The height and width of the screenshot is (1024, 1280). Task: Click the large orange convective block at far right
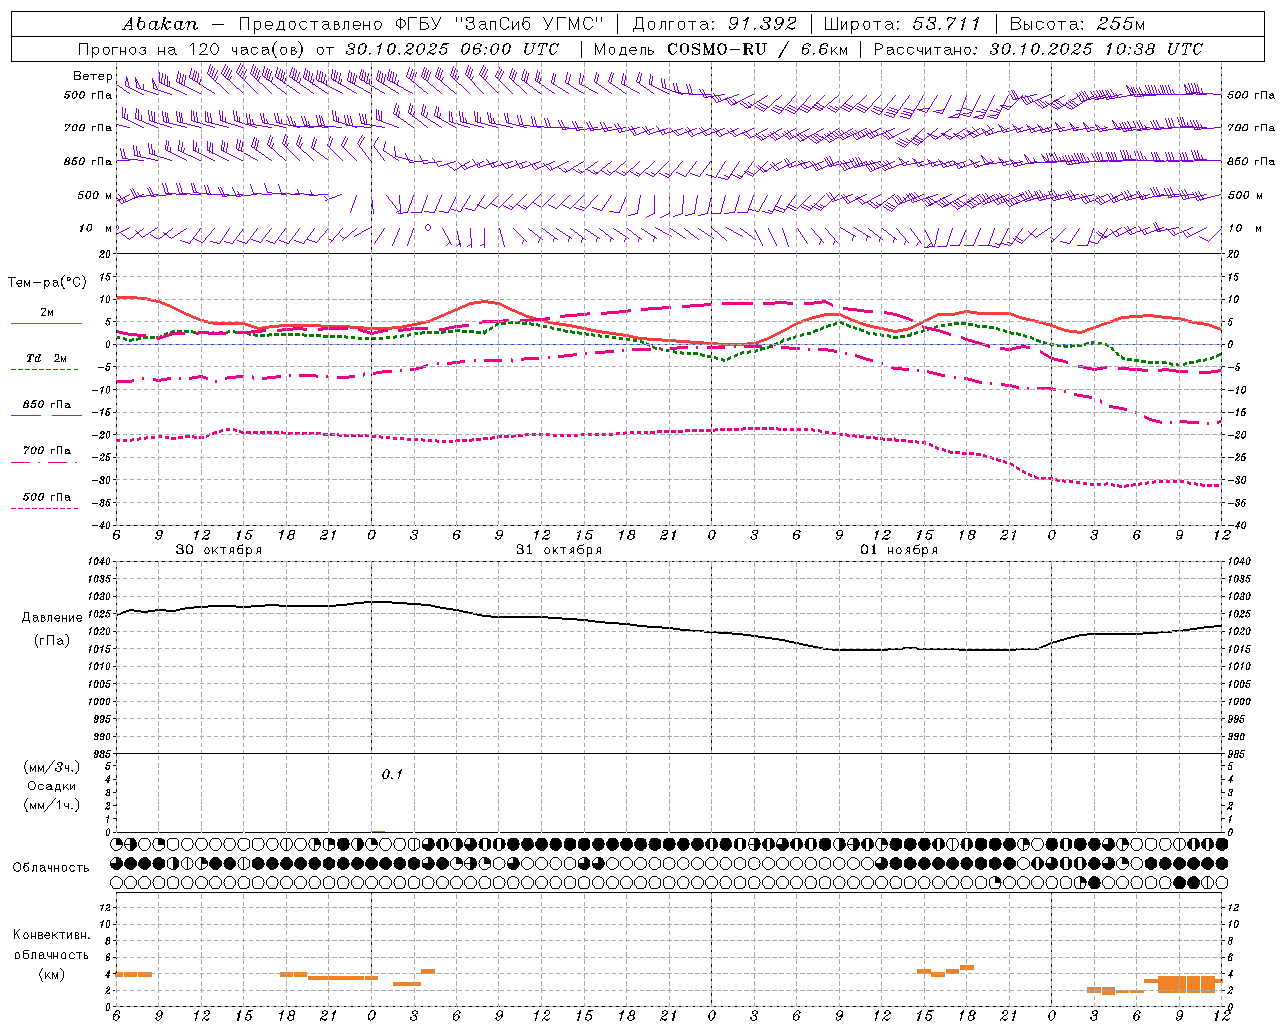click(1187, 984)
